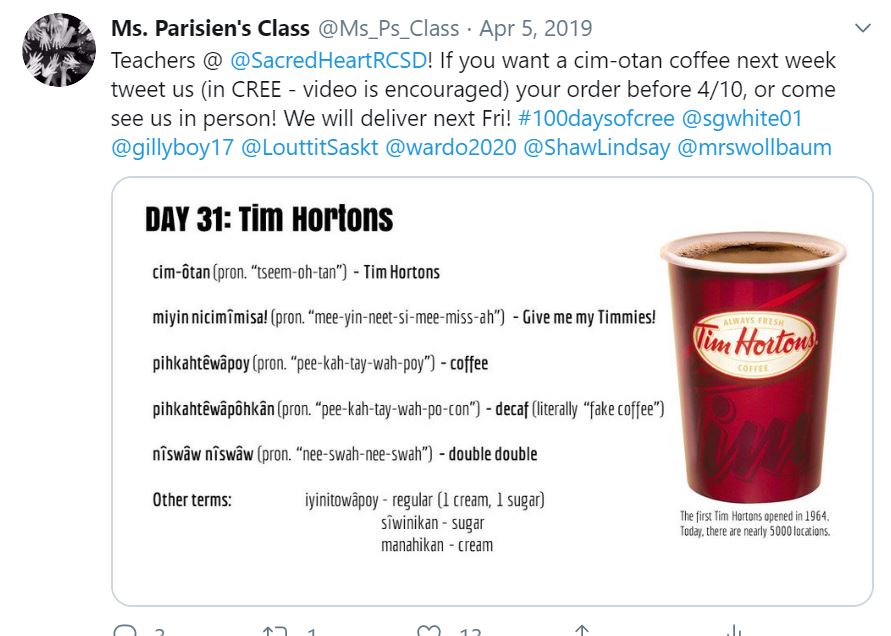Screen dimensions: 891x636
Task: Open the @wardo2020 mention
Action: click(x=451, y=147)
